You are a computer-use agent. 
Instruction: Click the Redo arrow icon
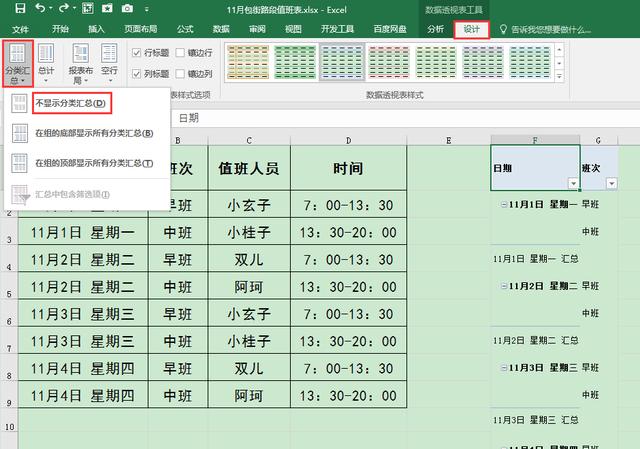[64, 8]
